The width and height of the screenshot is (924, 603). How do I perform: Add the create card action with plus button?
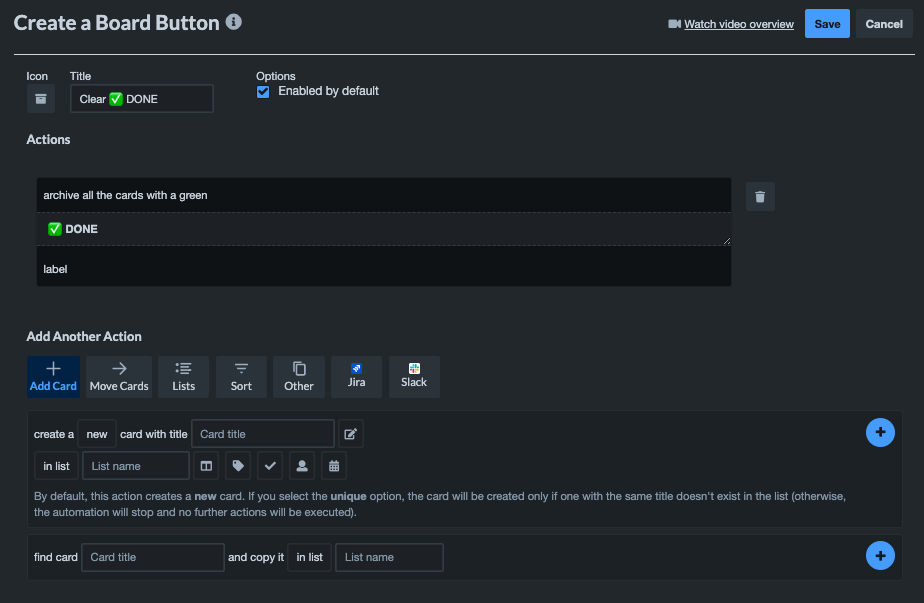(x=880, y=433)
